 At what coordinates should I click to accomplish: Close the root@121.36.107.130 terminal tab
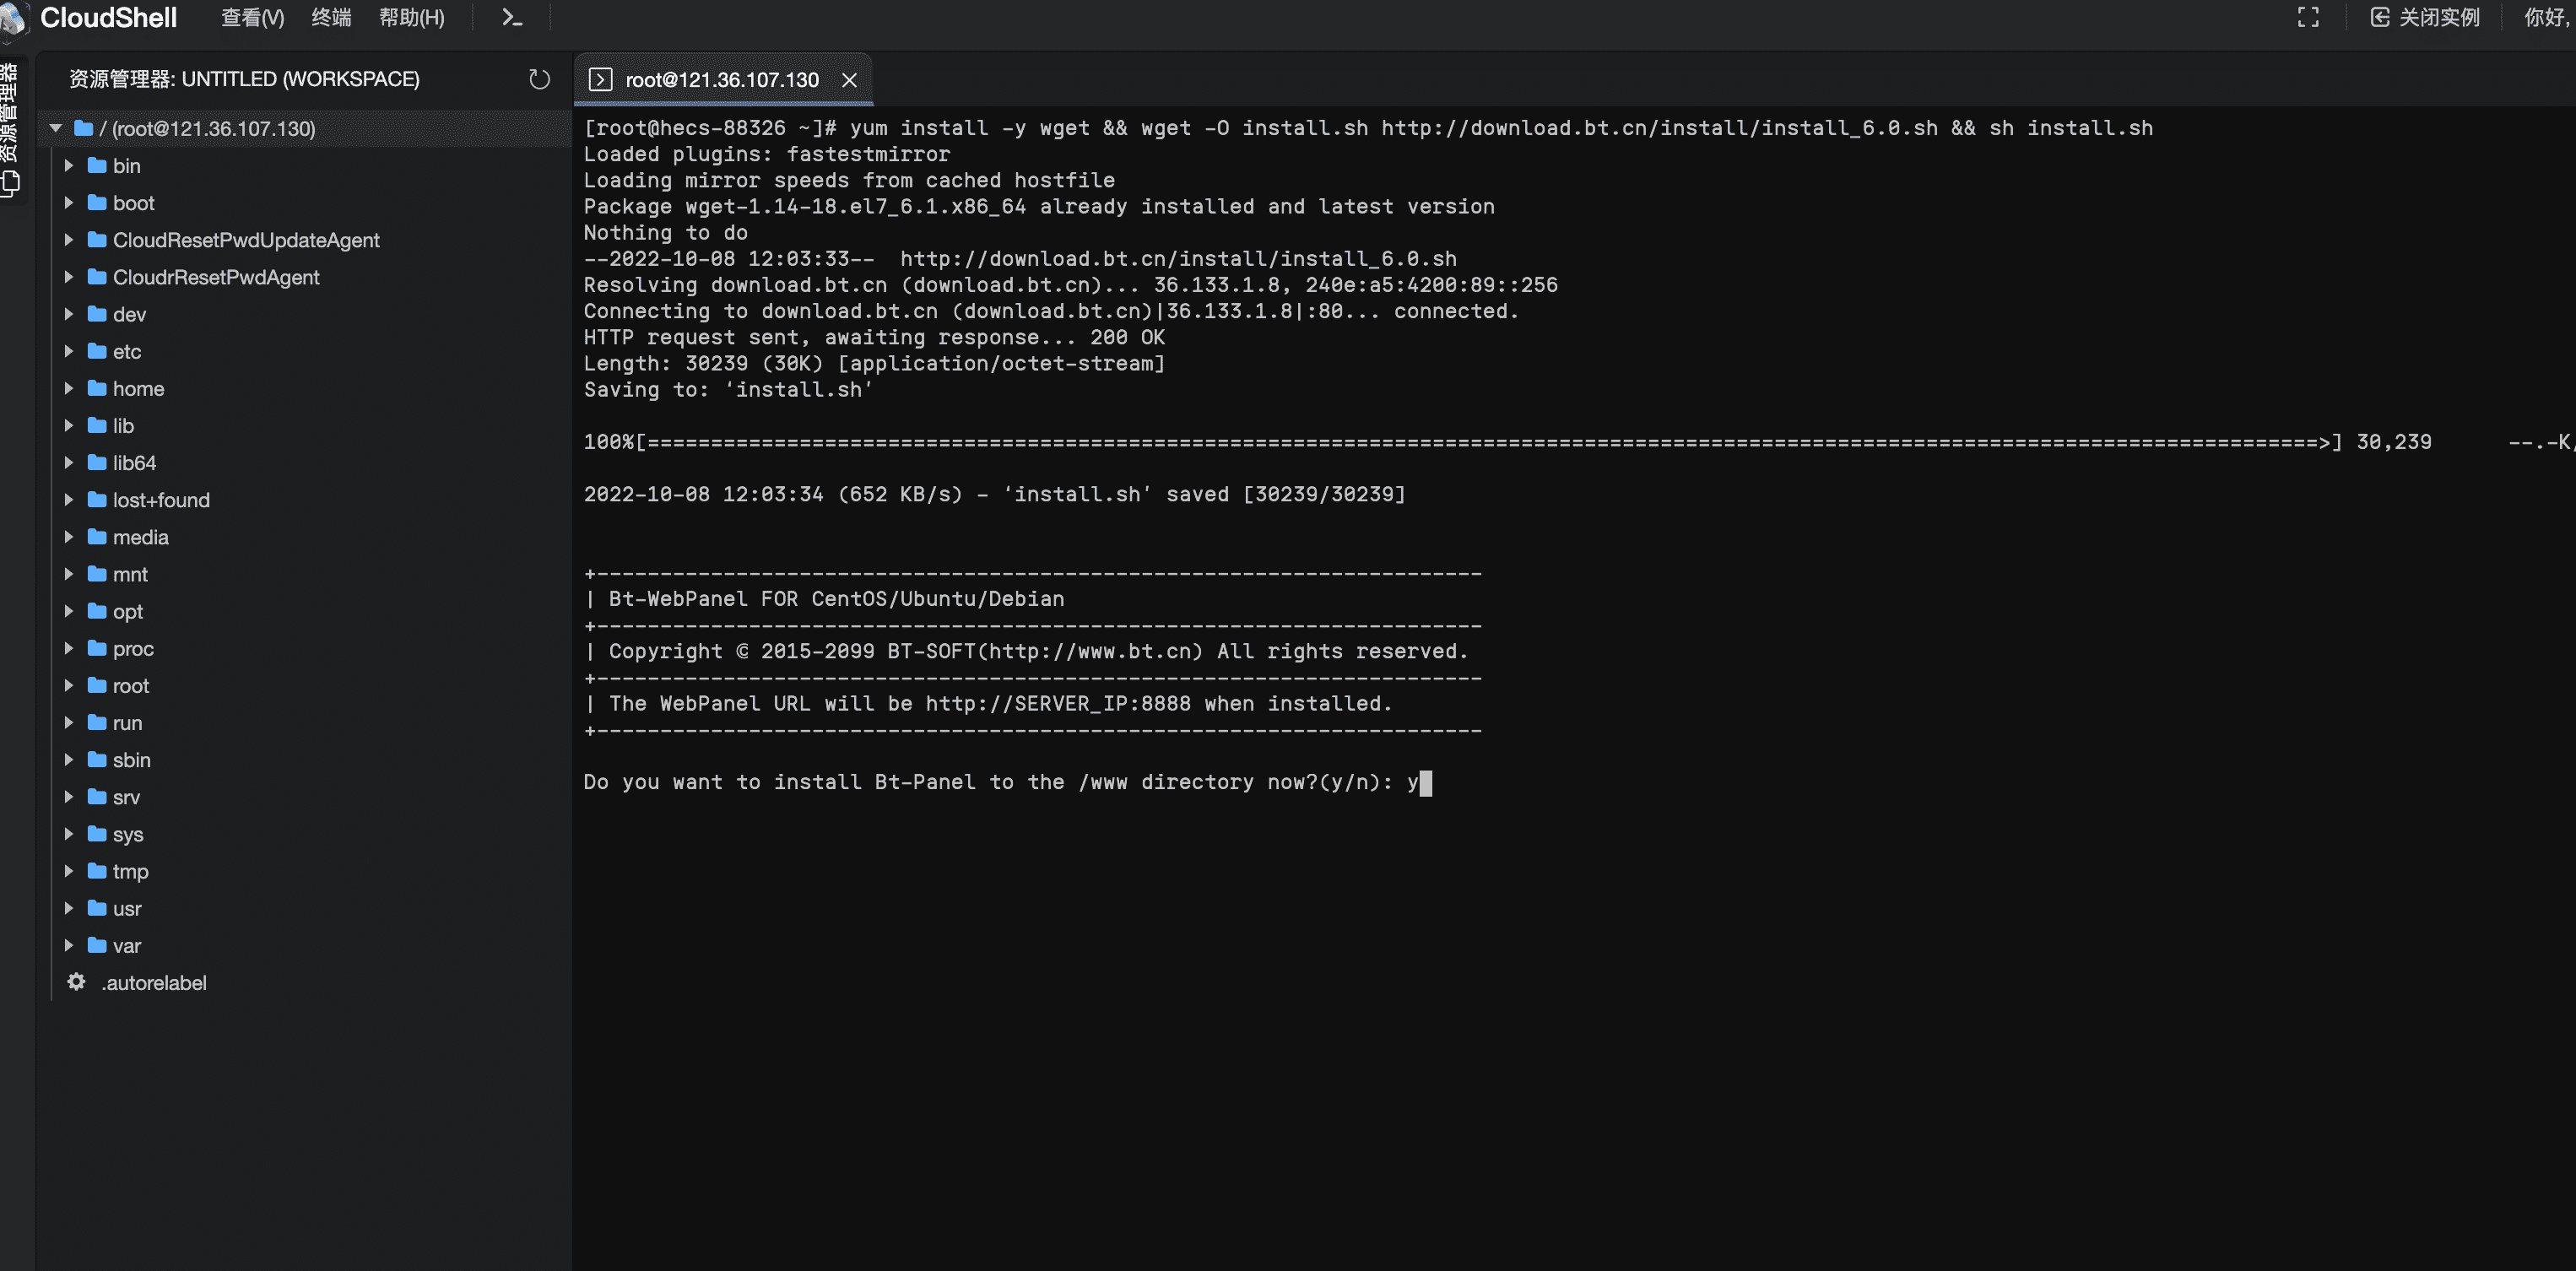(849, 80)
